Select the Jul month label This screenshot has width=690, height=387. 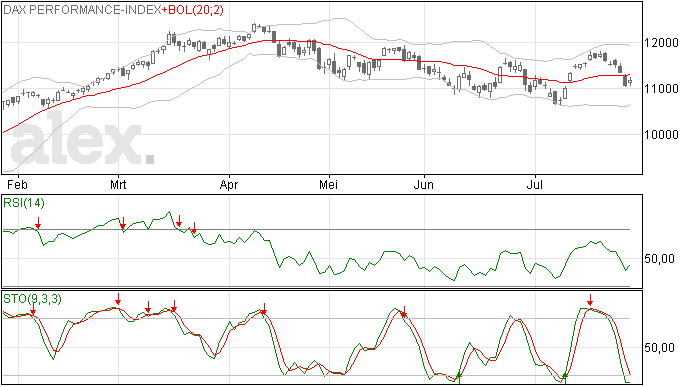tap(535, 184)
